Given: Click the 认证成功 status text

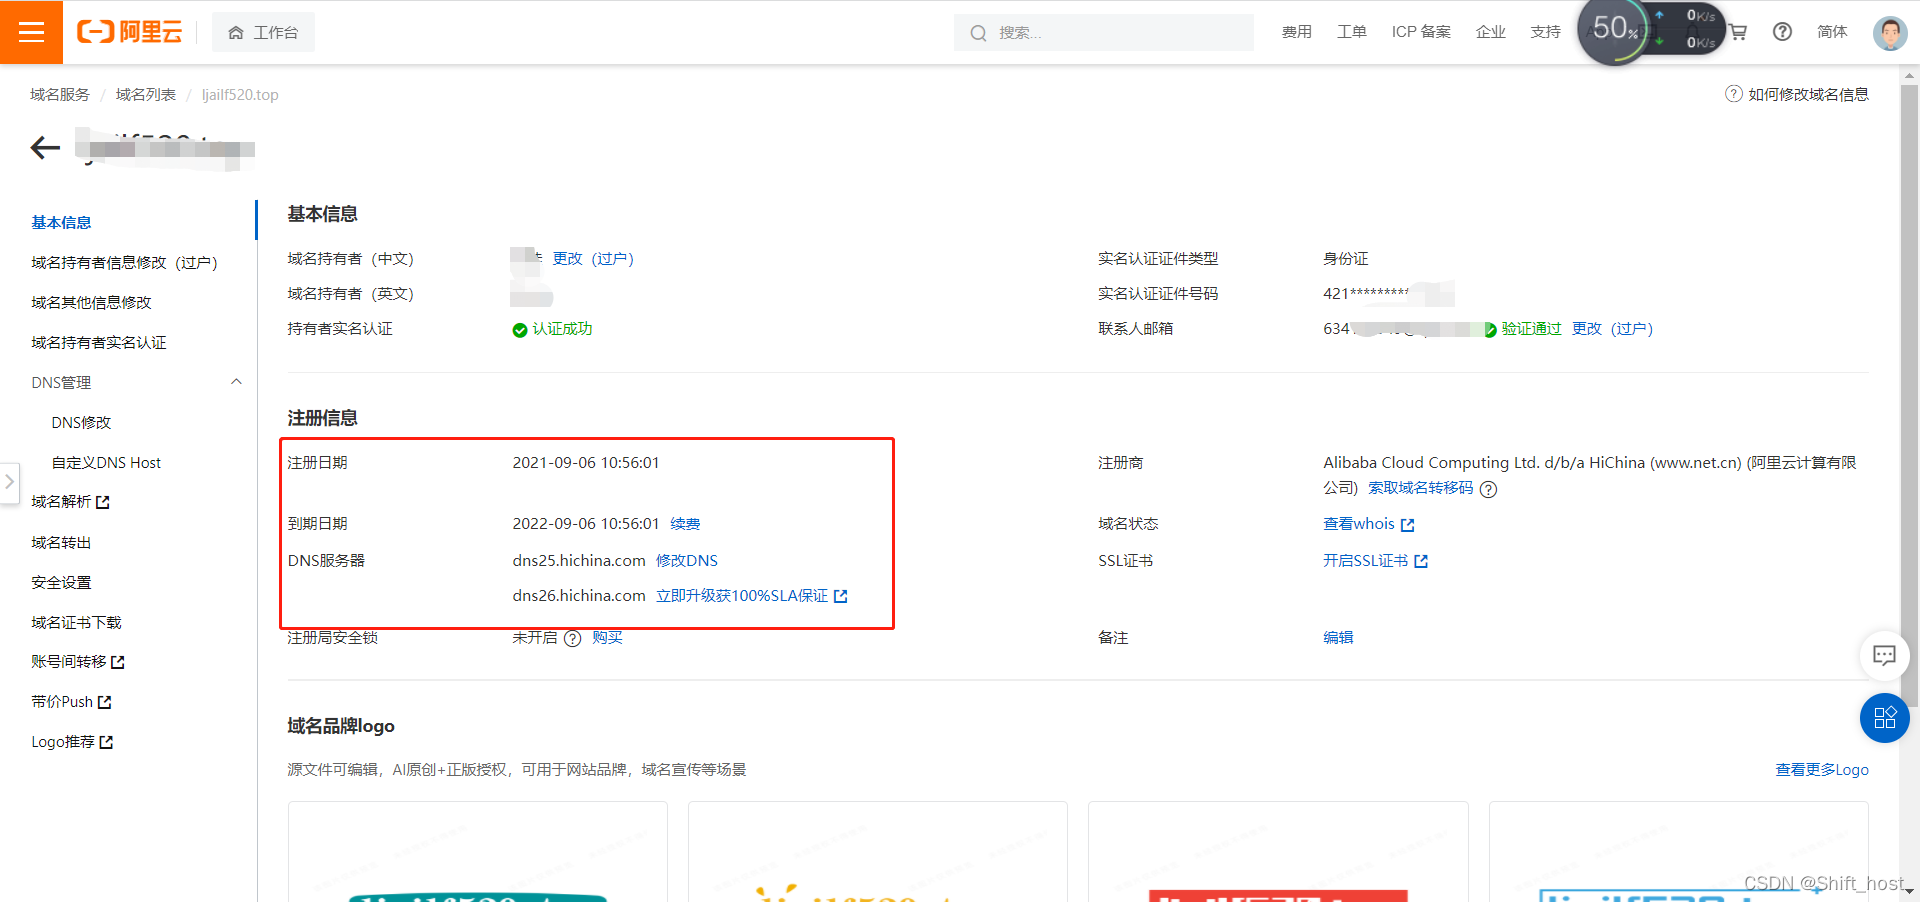Looking at the screenshot, I should coord(562,328).
